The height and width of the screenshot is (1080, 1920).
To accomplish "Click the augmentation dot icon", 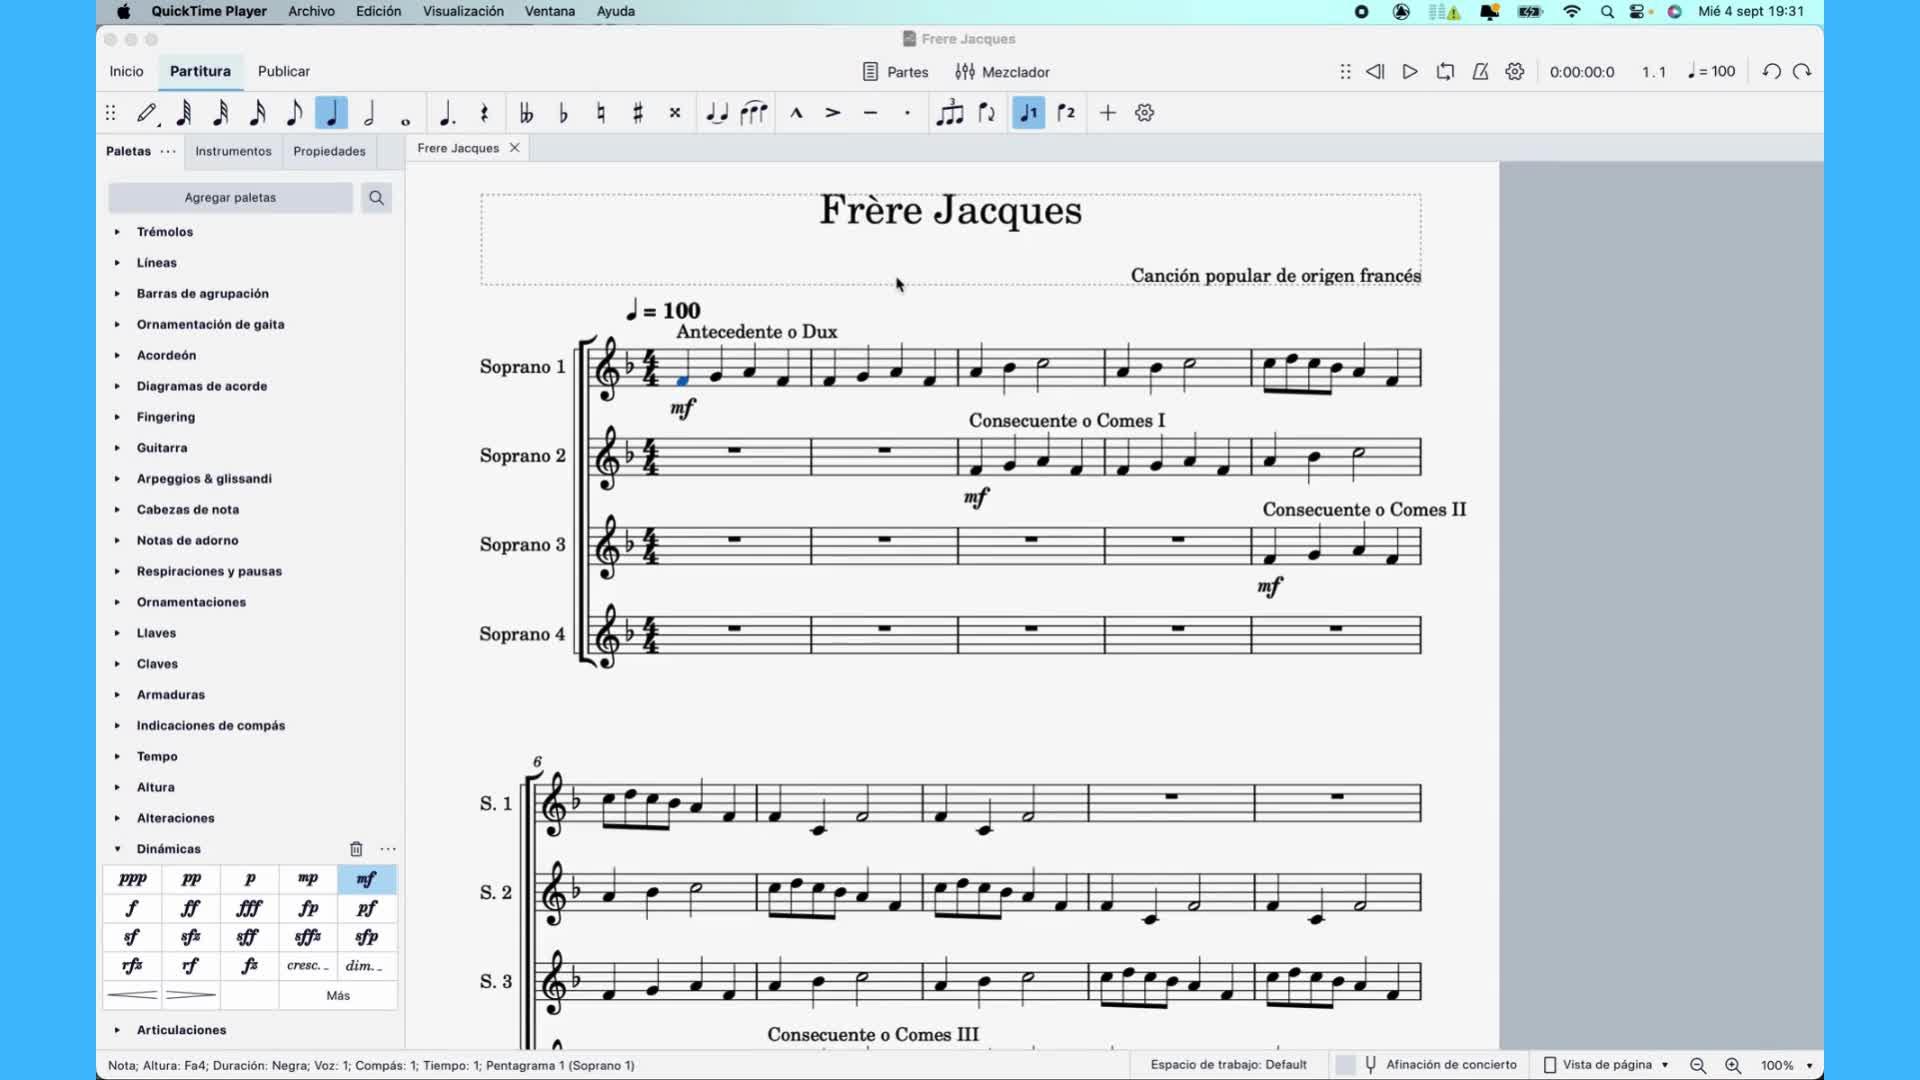I will point(447,113).
